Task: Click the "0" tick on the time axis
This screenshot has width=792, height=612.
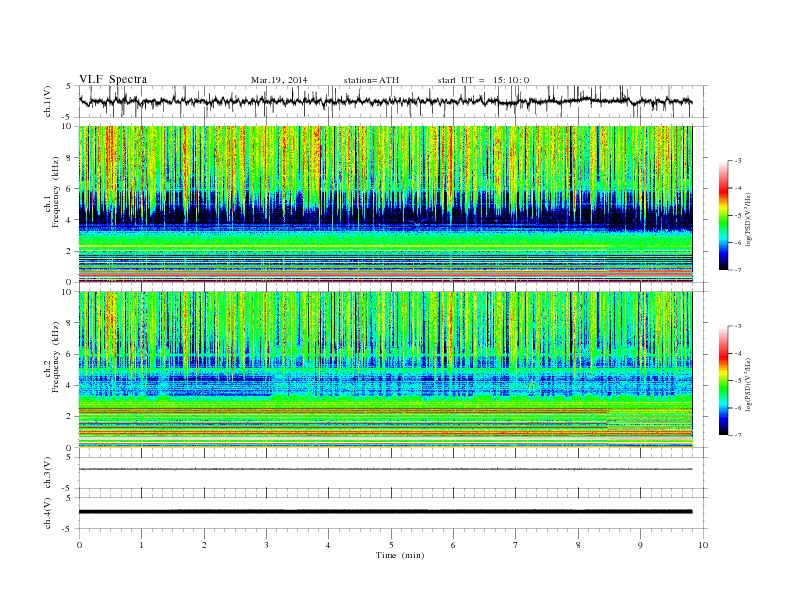Action: coord(79,545)
